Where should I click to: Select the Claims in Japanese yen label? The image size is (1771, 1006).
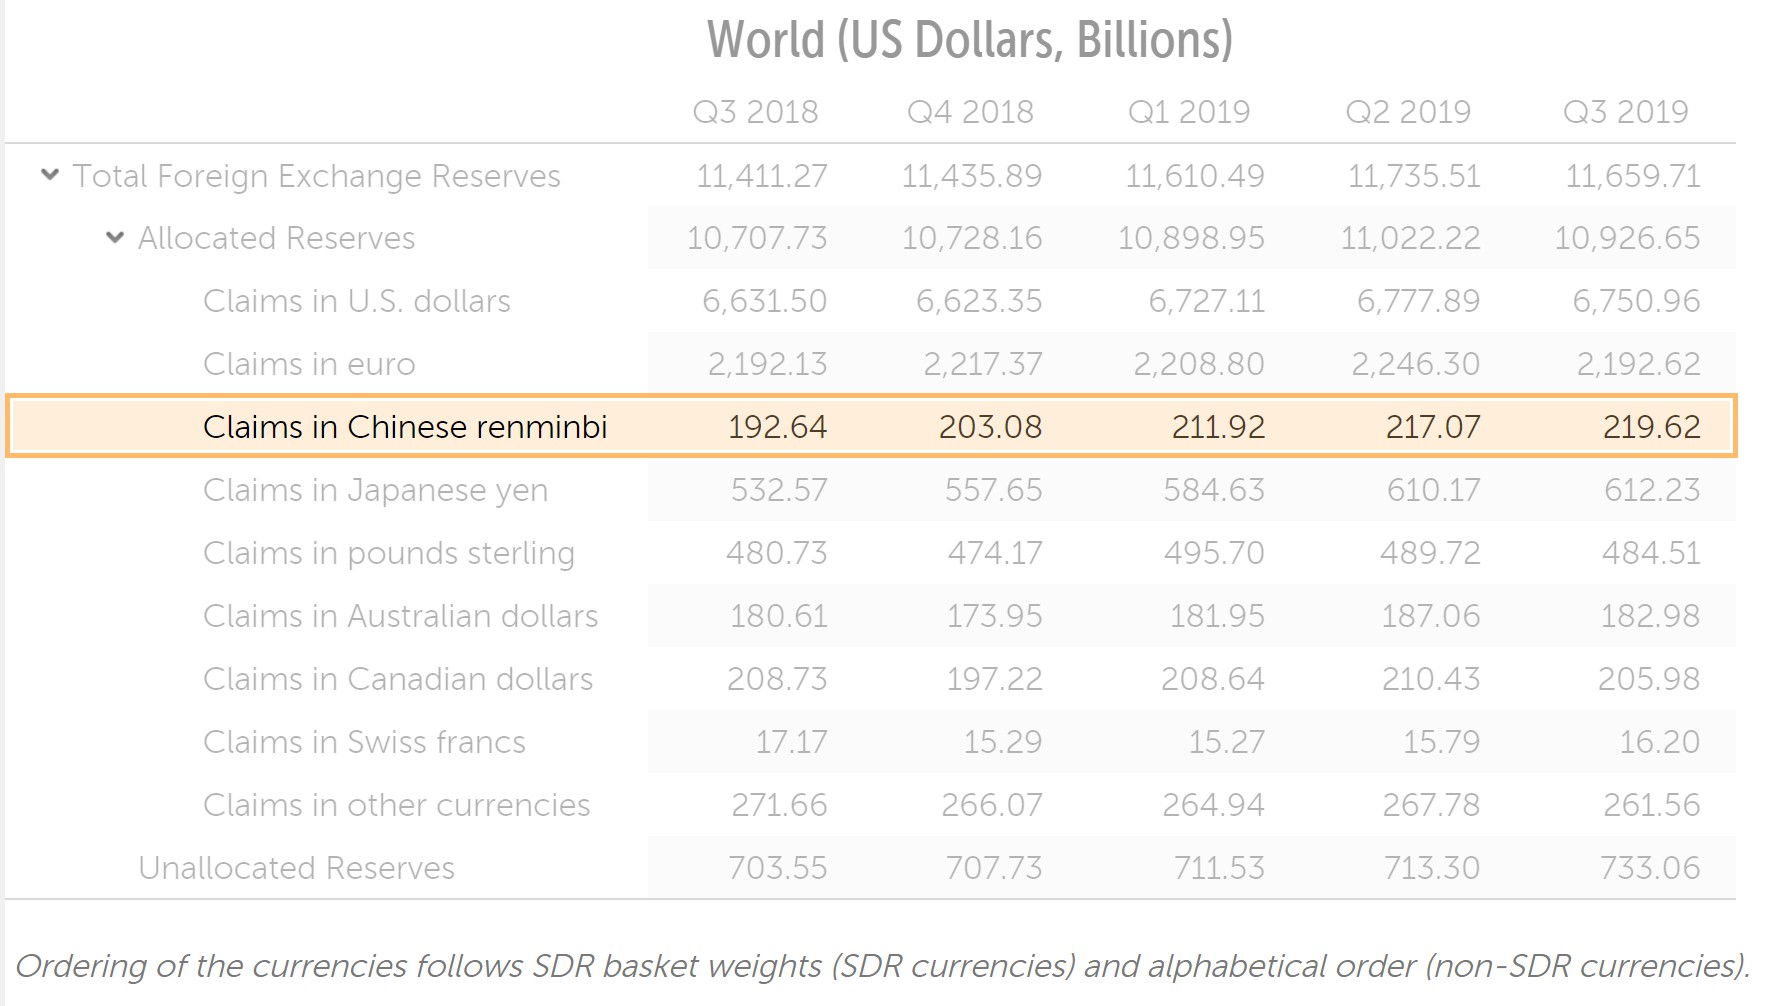[x=375, y=490]
